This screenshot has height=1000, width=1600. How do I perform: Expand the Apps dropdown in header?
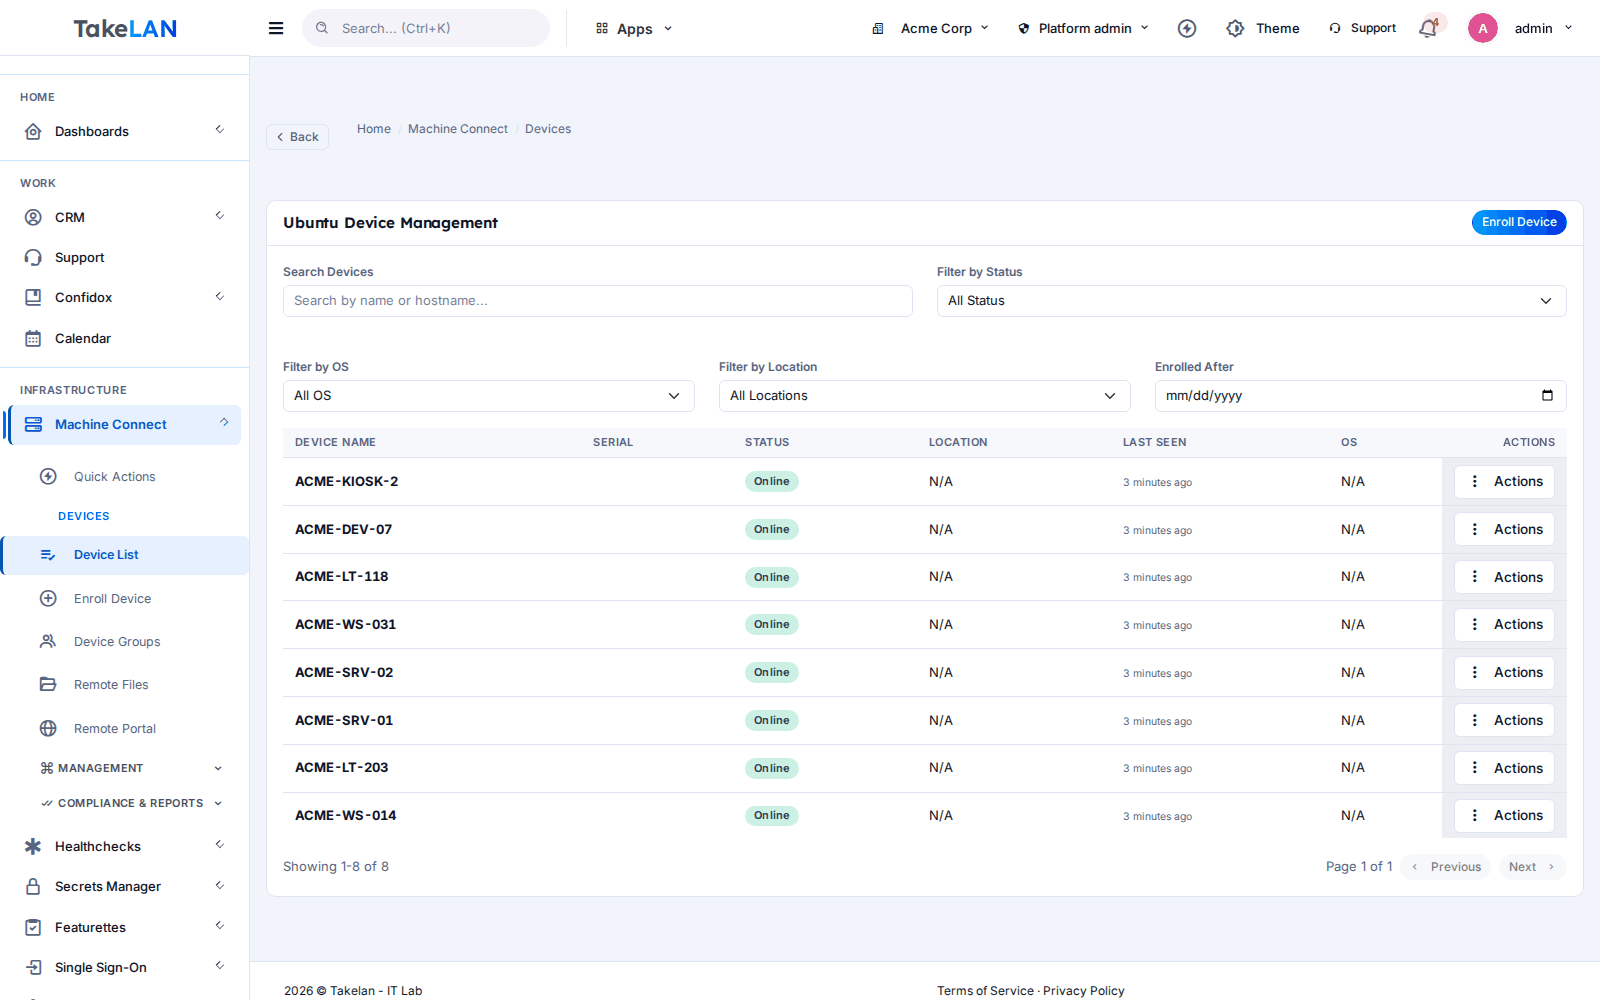point(634,29)
